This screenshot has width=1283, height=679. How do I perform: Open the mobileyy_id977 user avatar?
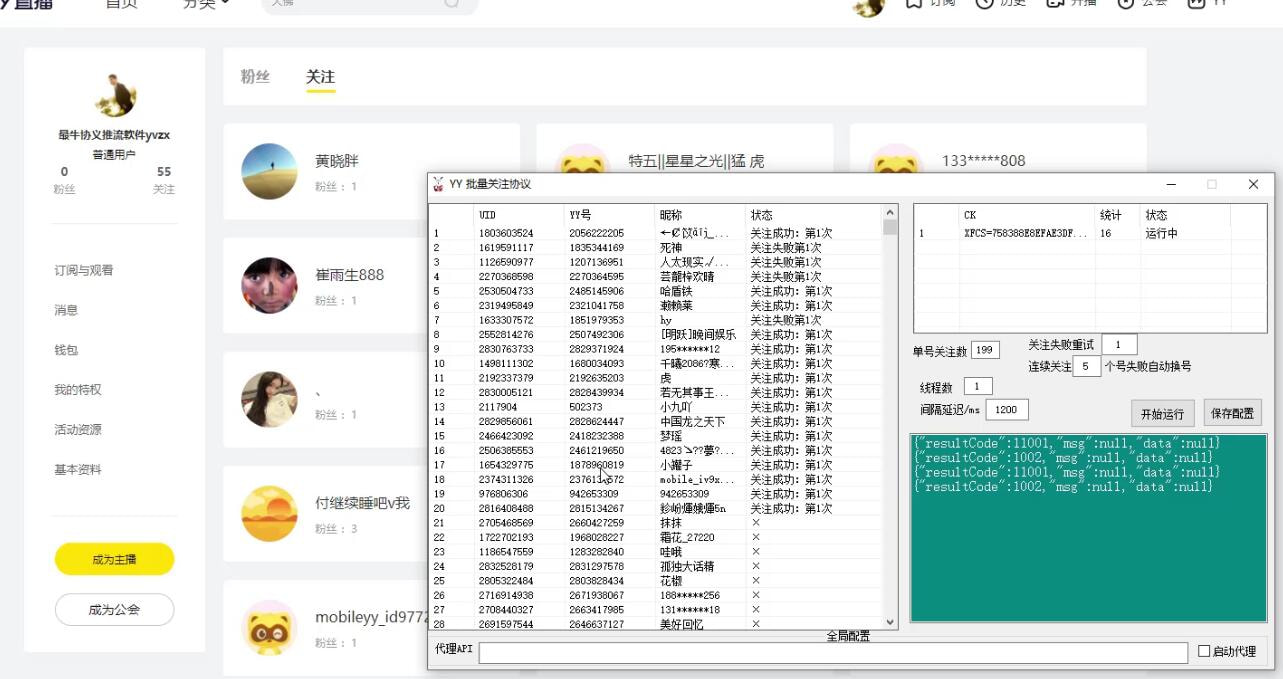tap(270, 627)
